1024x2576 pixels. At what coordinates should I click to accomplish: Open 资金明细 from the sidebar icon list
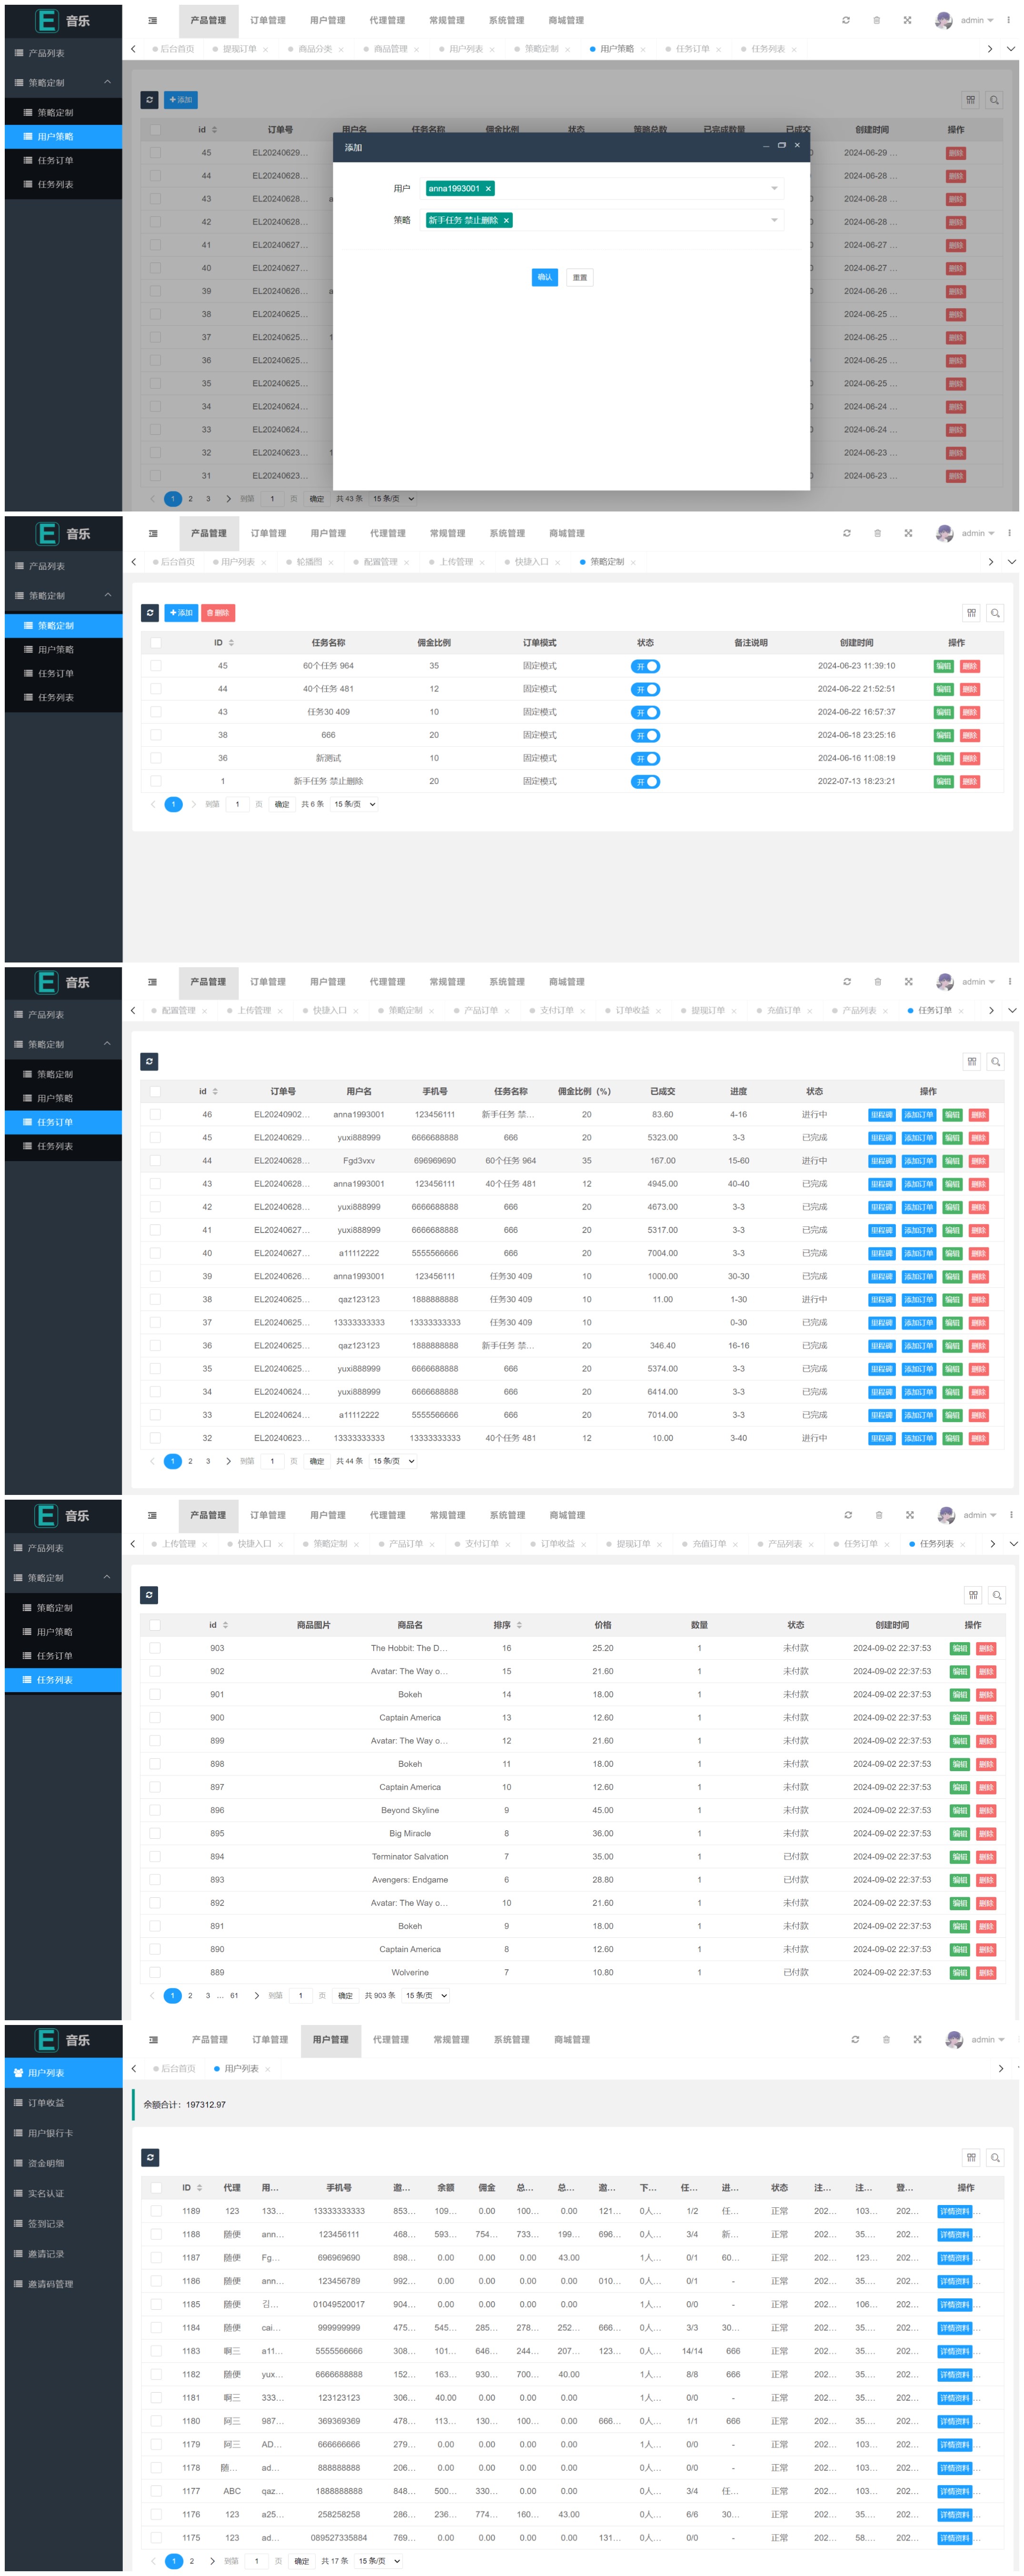point(45,2163)
